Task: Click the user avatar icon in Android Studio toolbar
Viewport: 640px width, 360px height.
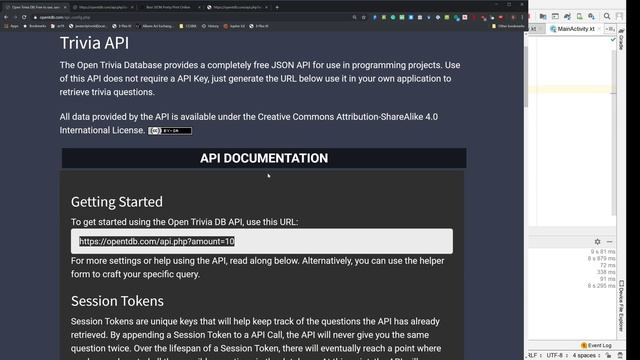Action: click(619, 16)
